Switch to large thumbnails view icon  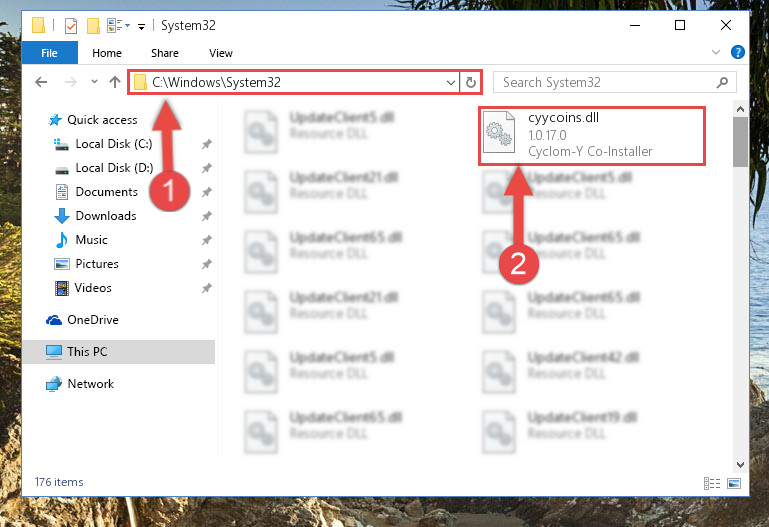[734, 483]
